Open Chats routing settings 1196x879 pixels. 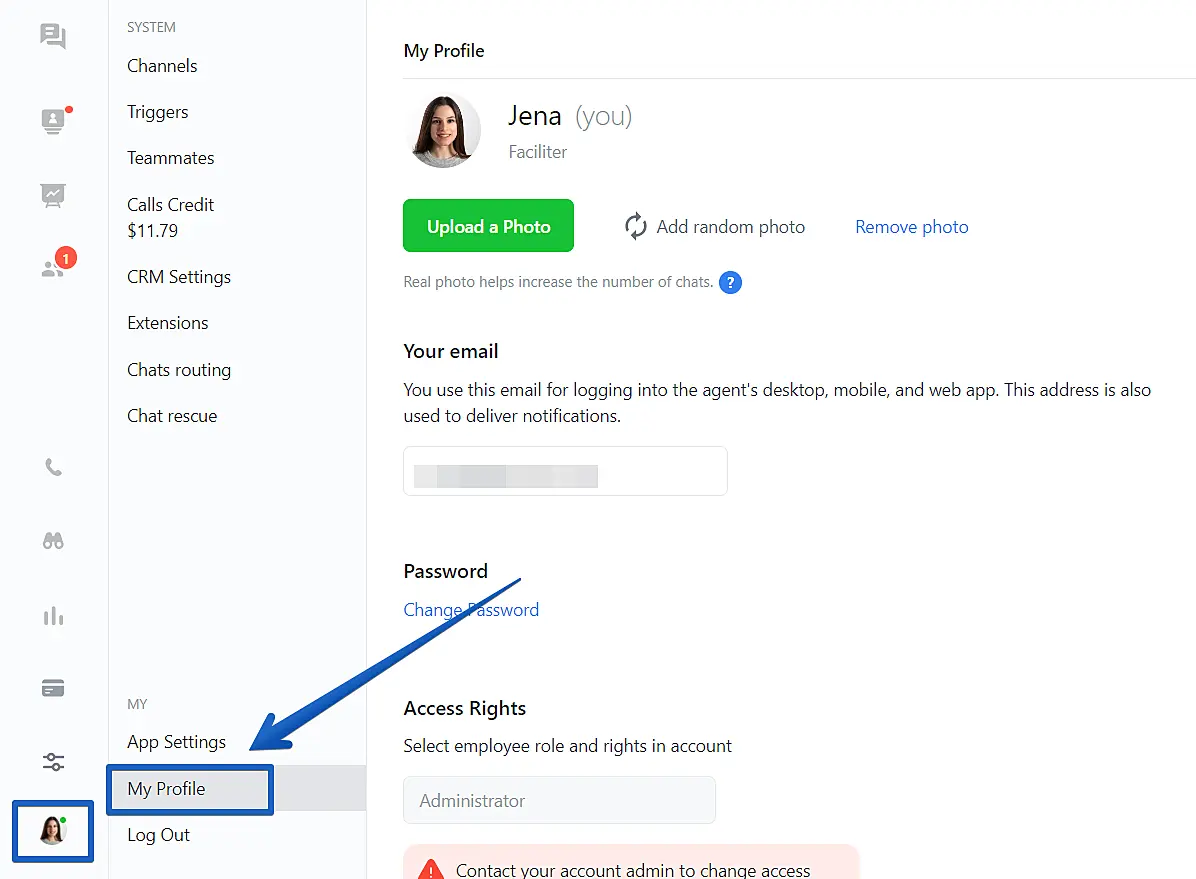pos(179,370)
